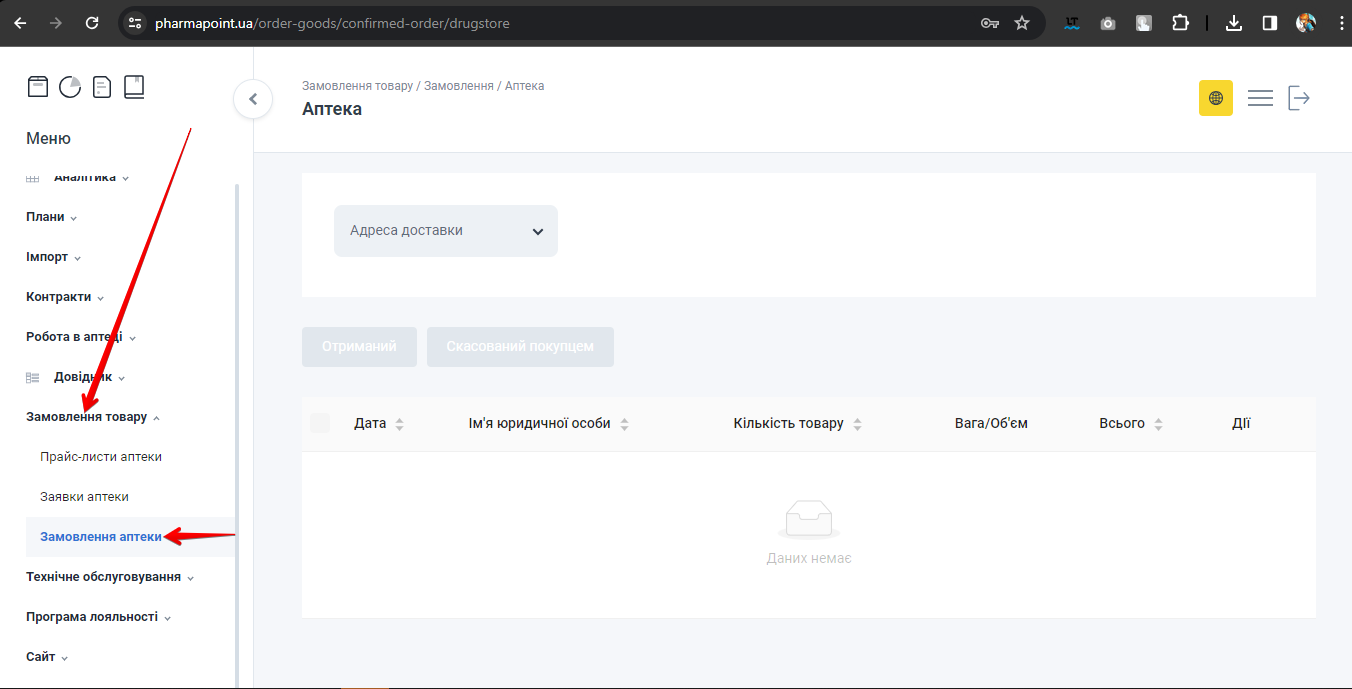Viewport: 1352px width, 689px height.
Task: Click the logout exit icon
Action: [1299, 98]
